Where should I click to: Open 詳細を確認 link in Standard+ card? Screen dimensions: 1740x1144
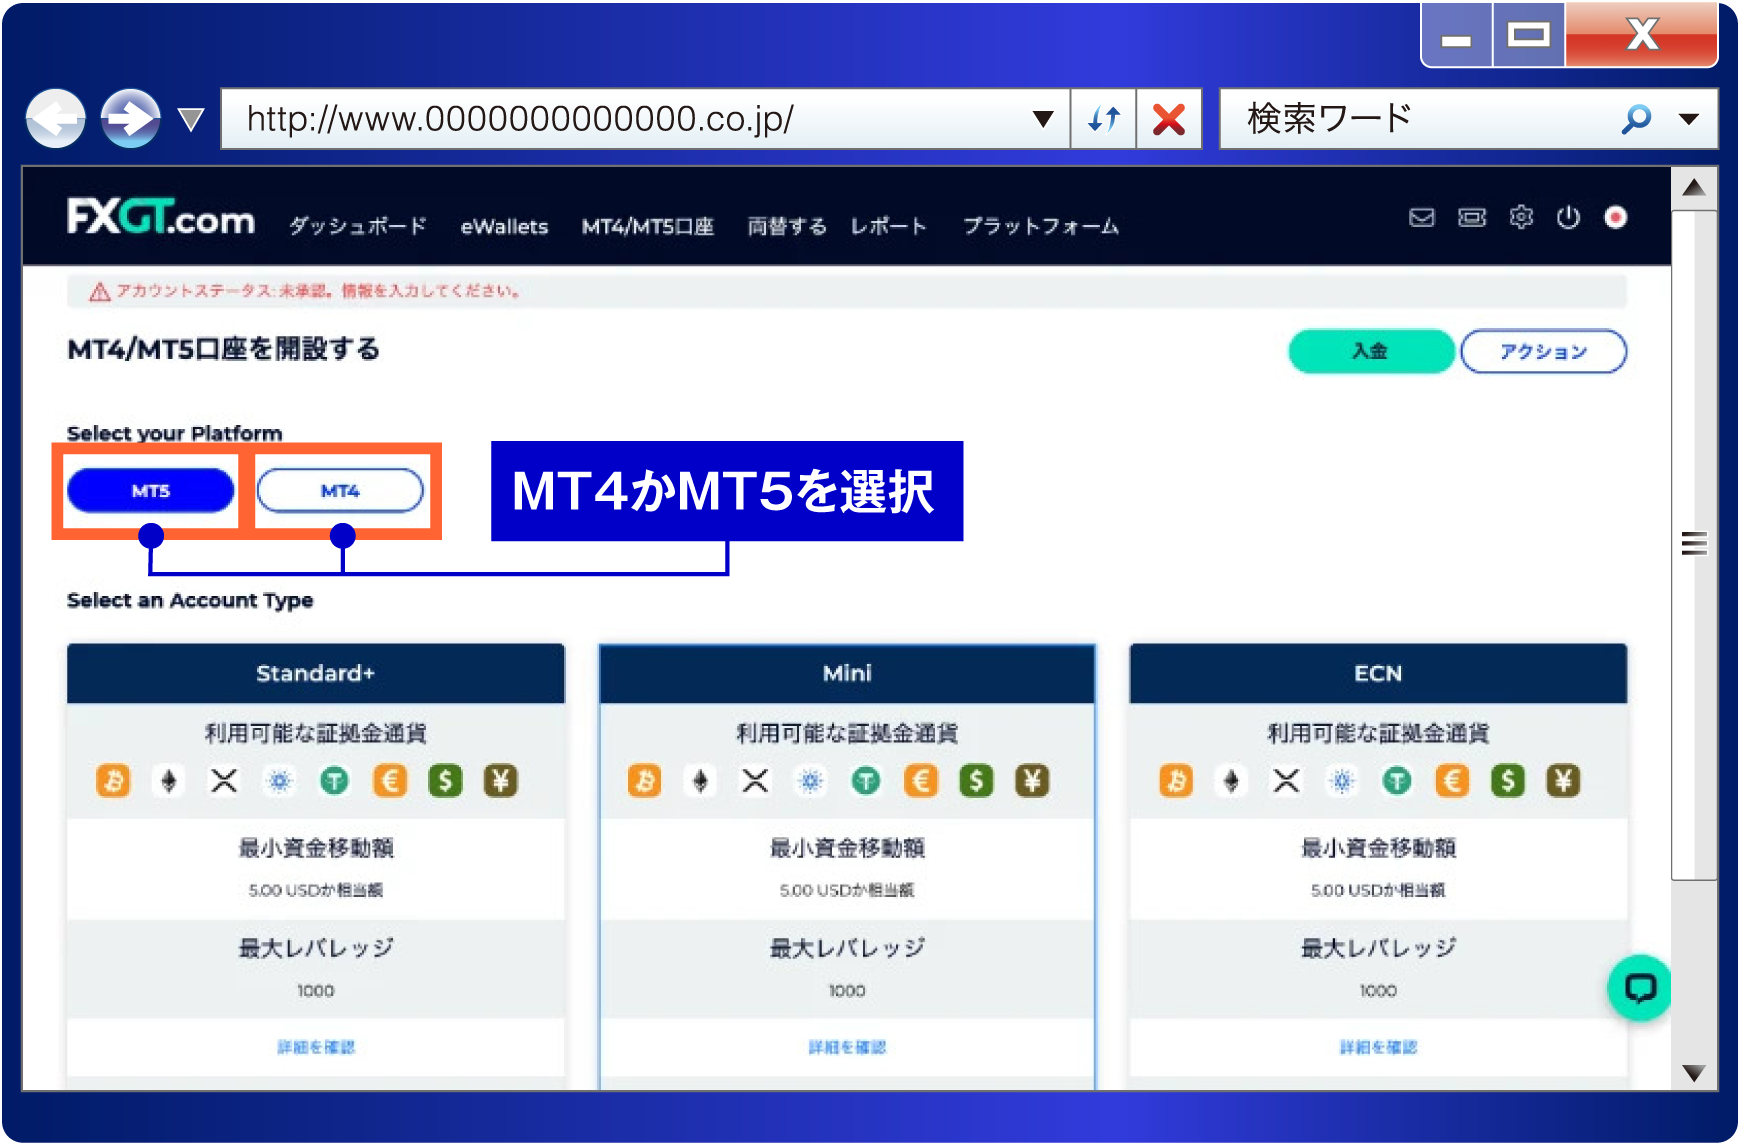pyautogui.click(x=316, y=1047)
